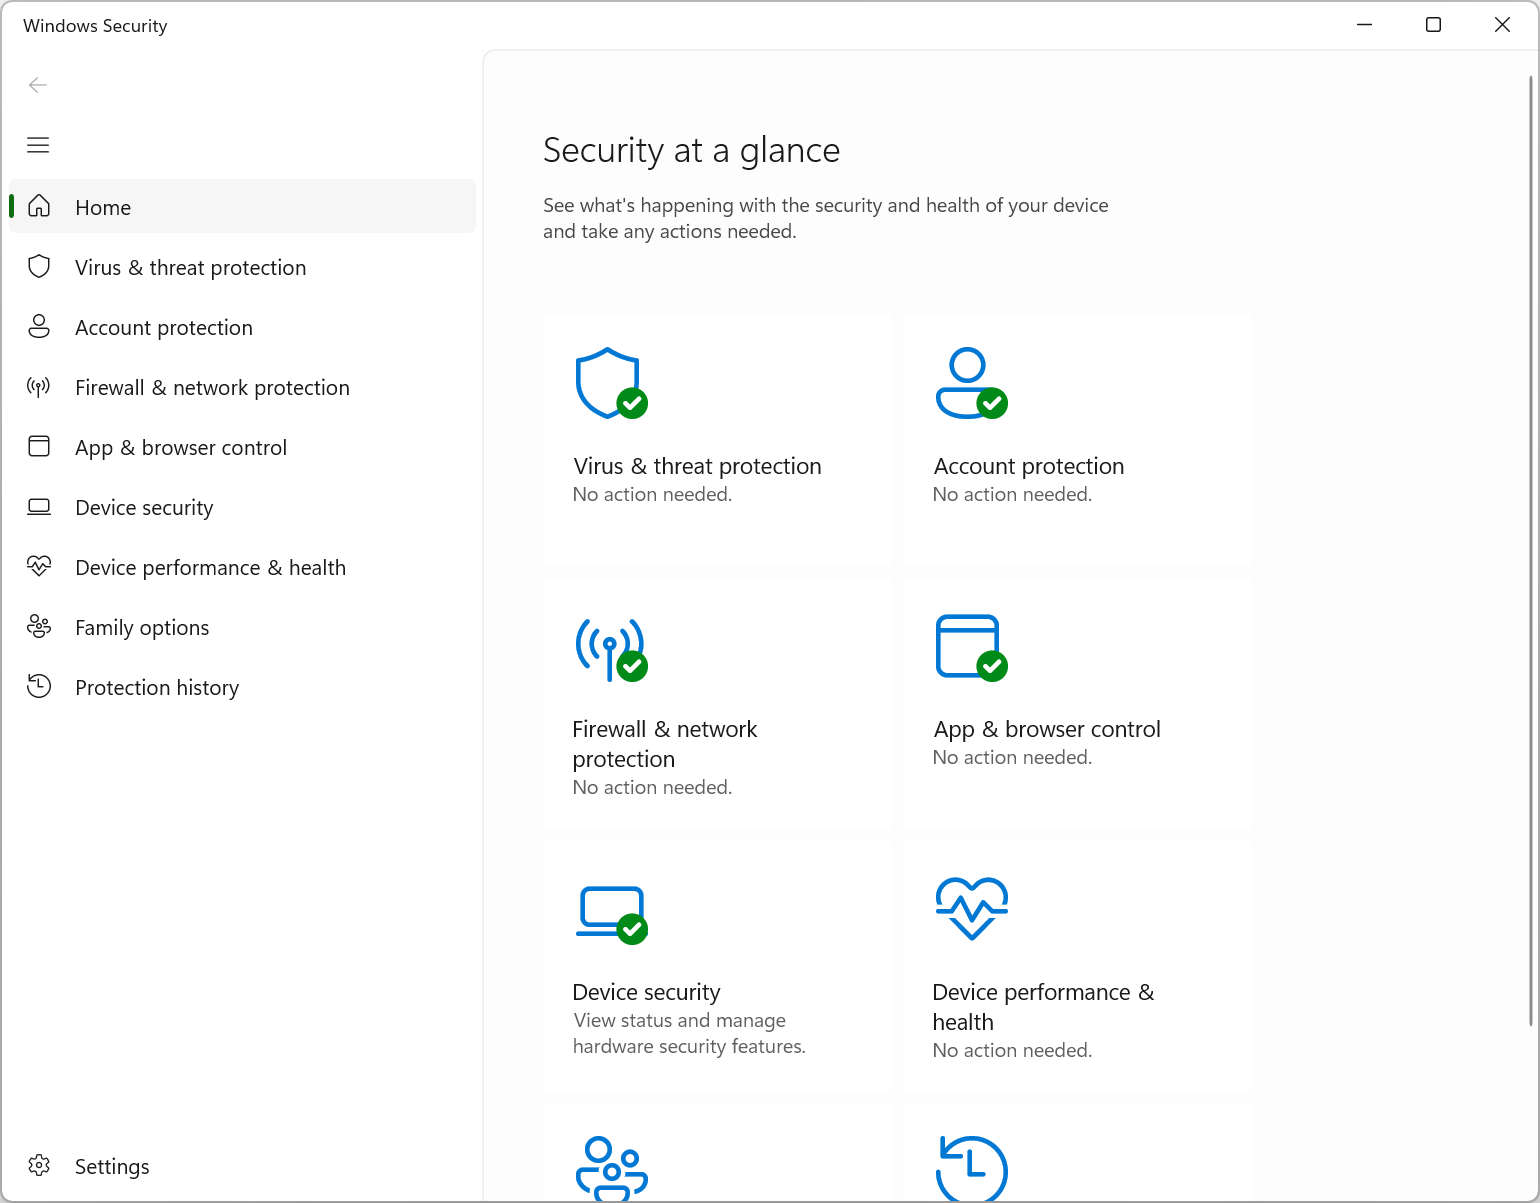Click the Home house icon in sidebar
This screenshot has height=1203, width=1540.
click(39, 206)
